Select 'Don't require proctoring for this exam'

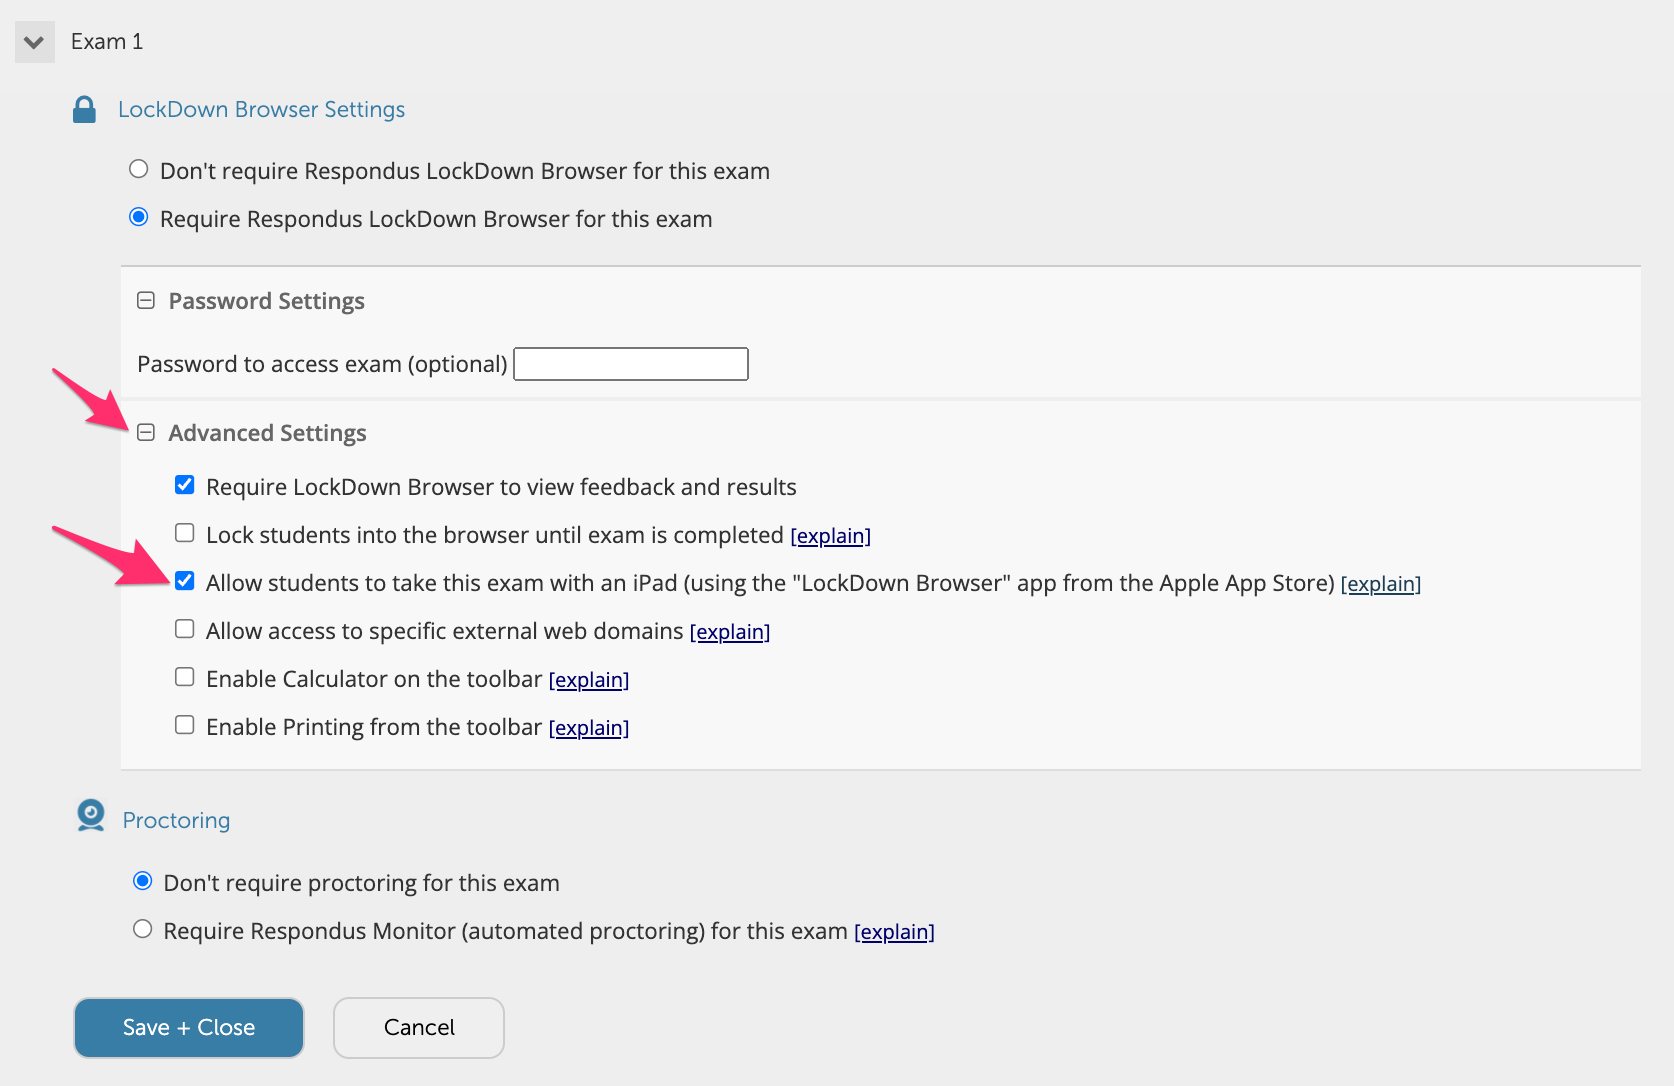pyautogui.click(x=142, y=880)
